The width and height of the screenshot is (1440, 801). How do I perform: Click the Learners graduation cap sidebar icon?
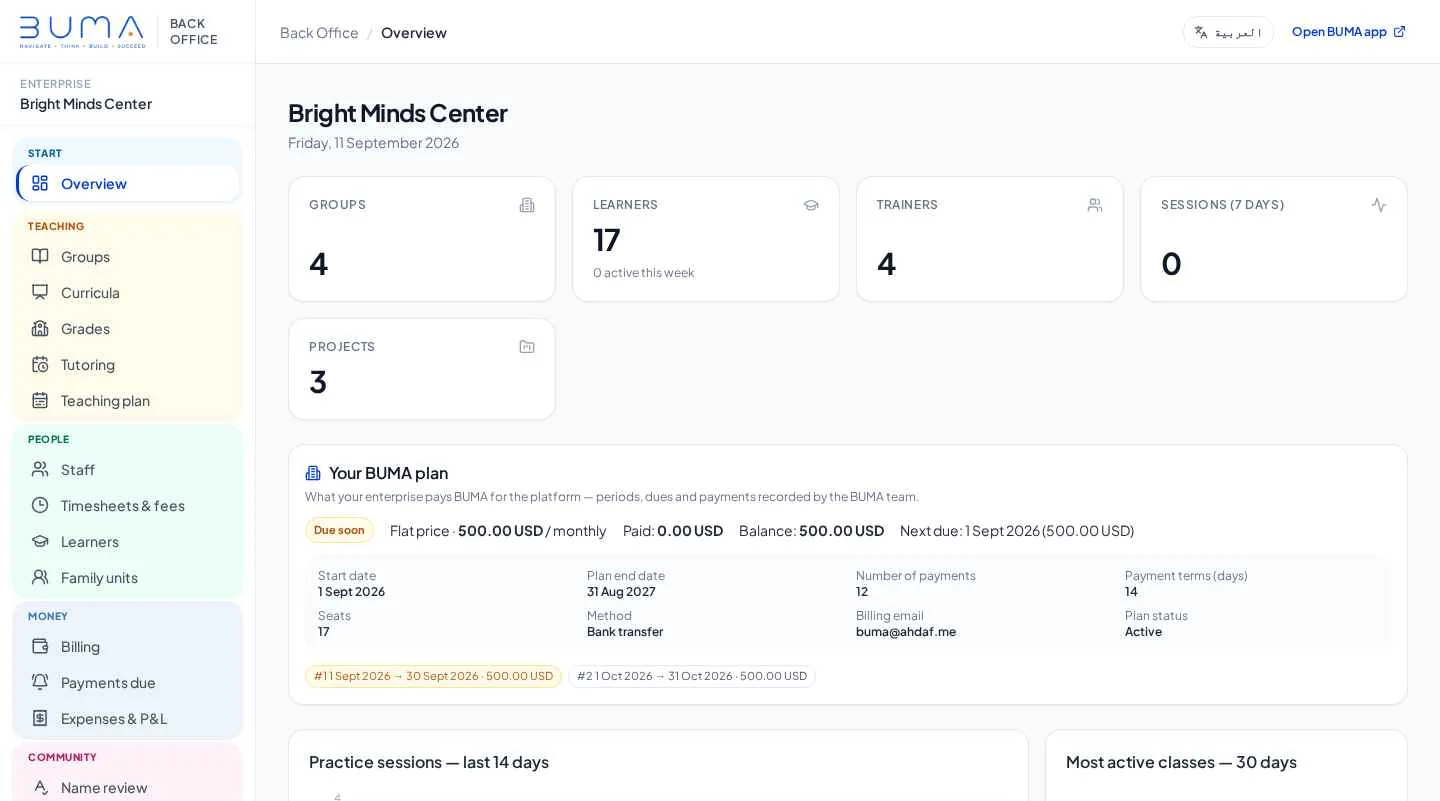coord(40,541)
